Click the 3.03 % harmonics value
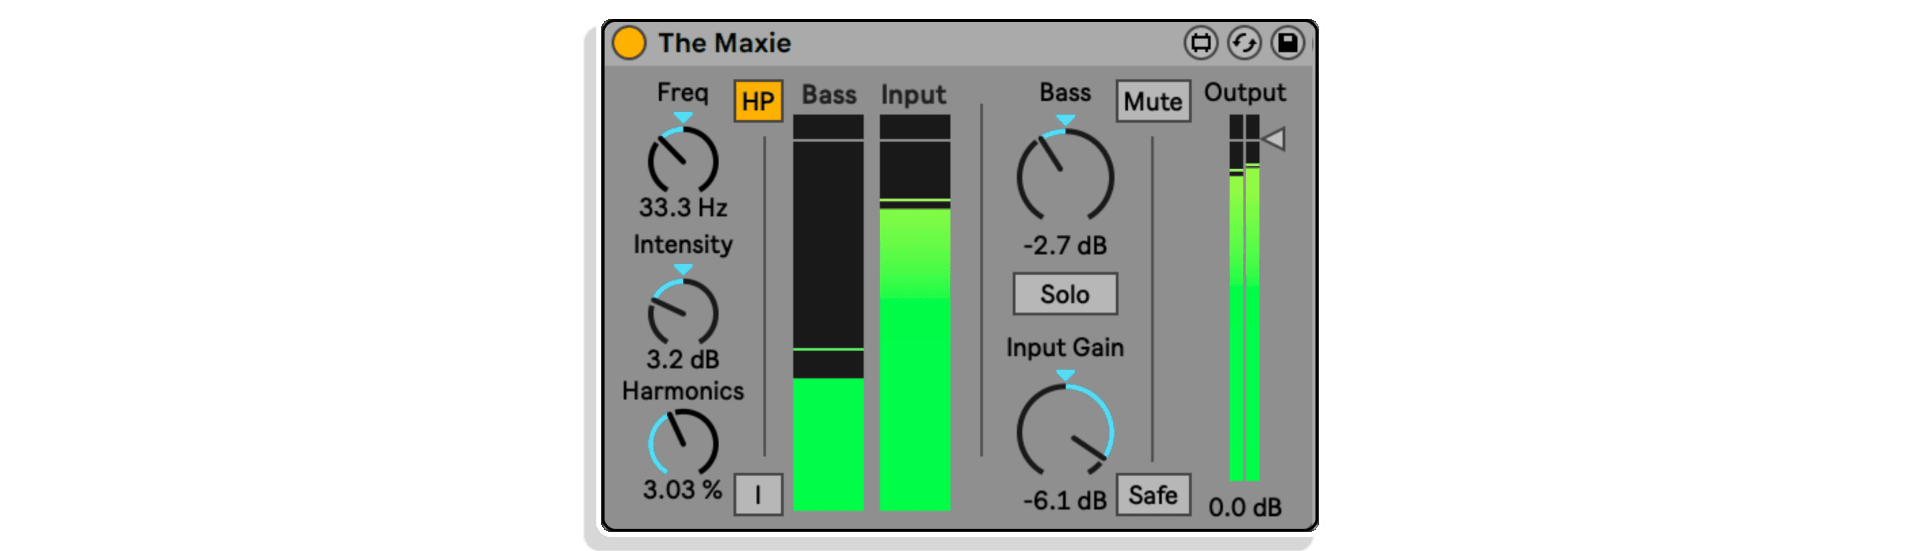Viewport: 1920px width, 551px height. pyautogui.click(x=683, y=490)
